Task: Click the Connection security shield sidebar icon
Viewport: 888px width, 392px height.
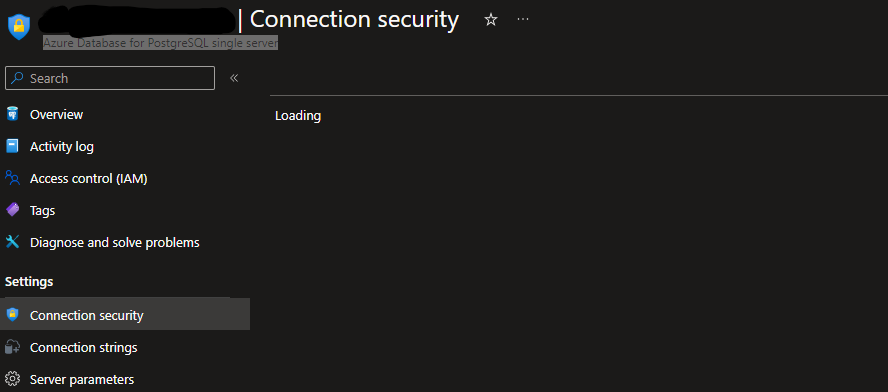Action: coord(12,314)
